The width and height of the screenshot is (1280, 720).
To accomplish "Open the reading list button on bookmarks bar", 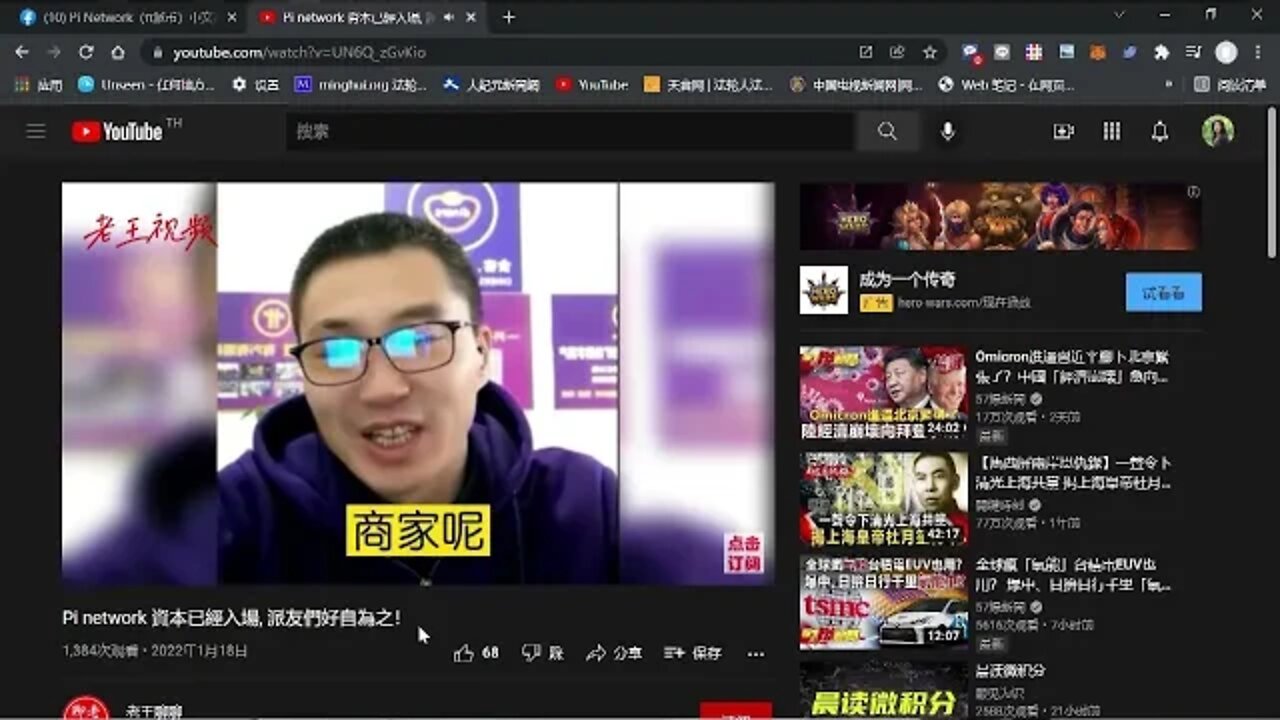I will coord(1230,85).
